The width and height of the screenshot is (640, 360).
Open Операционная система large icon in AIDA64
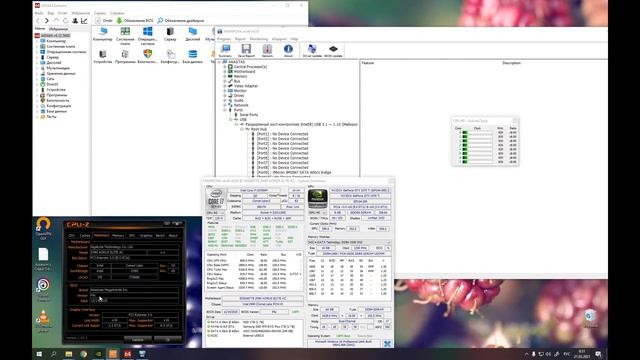[x=147, y=36]
